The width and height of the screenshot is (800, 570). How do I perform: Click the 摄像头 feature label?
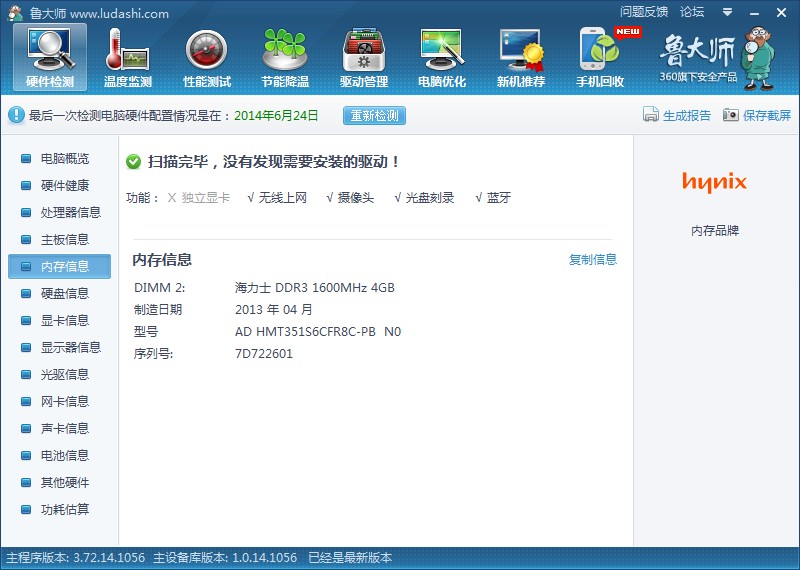pyautogui.click(x=356, y=197)
